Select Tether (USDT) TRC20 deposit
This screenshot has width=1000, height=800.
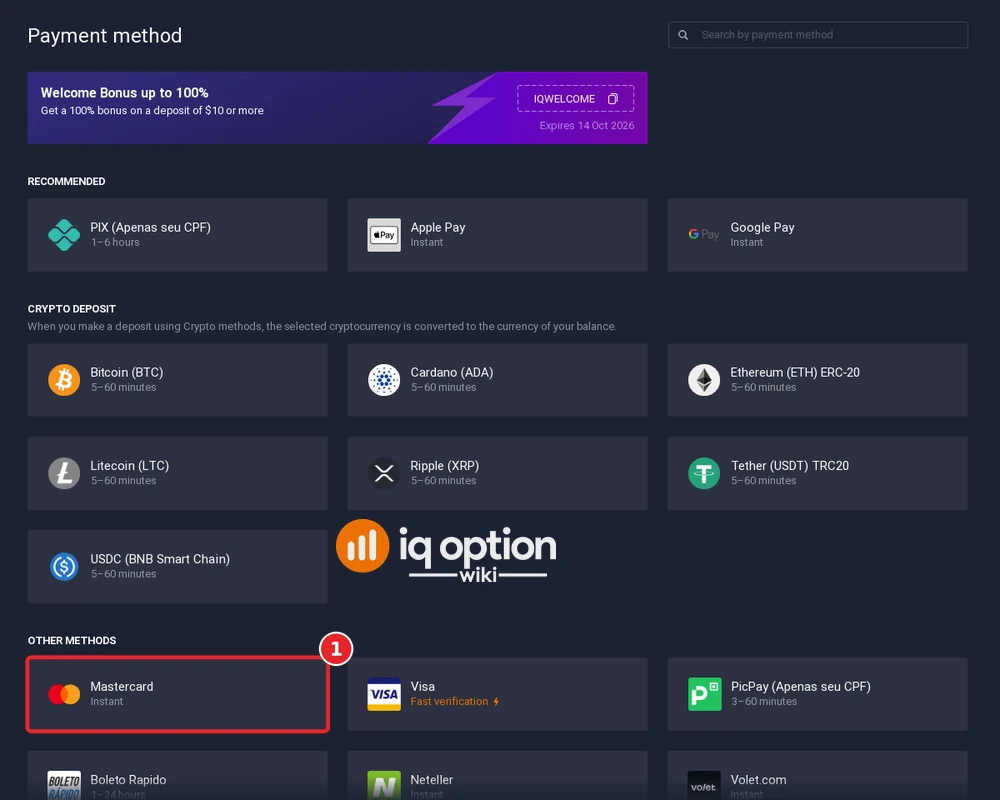tap(818, 473)
